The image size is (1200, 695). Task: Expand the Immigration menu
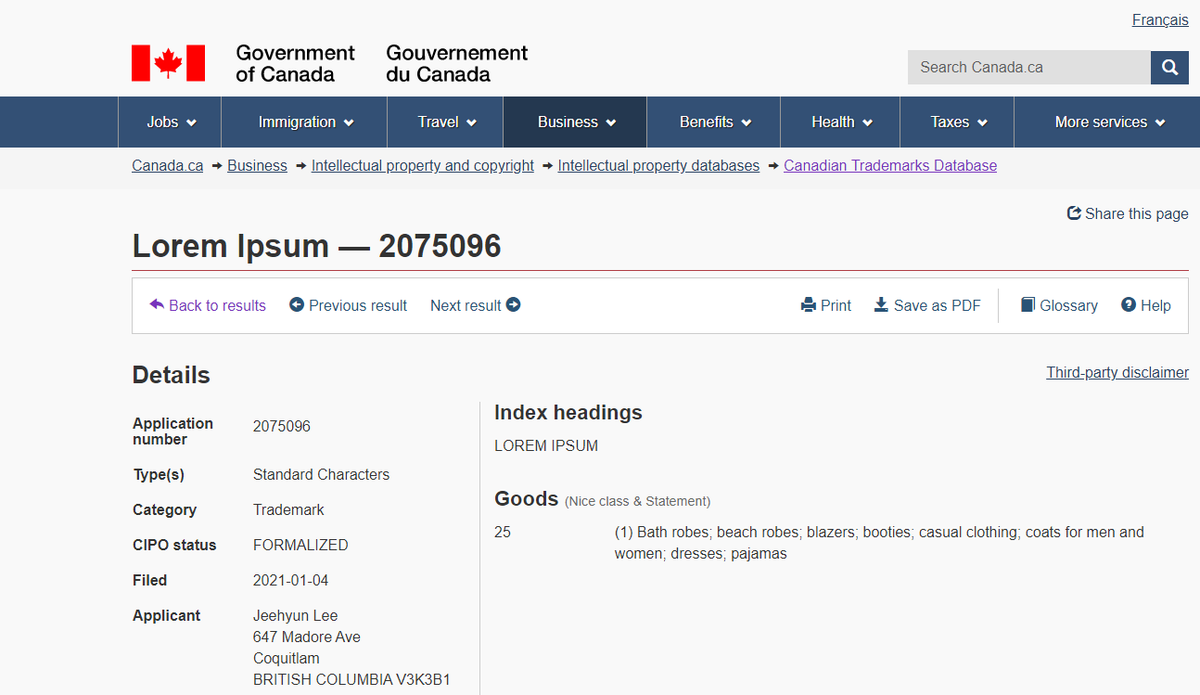[305, 122]
